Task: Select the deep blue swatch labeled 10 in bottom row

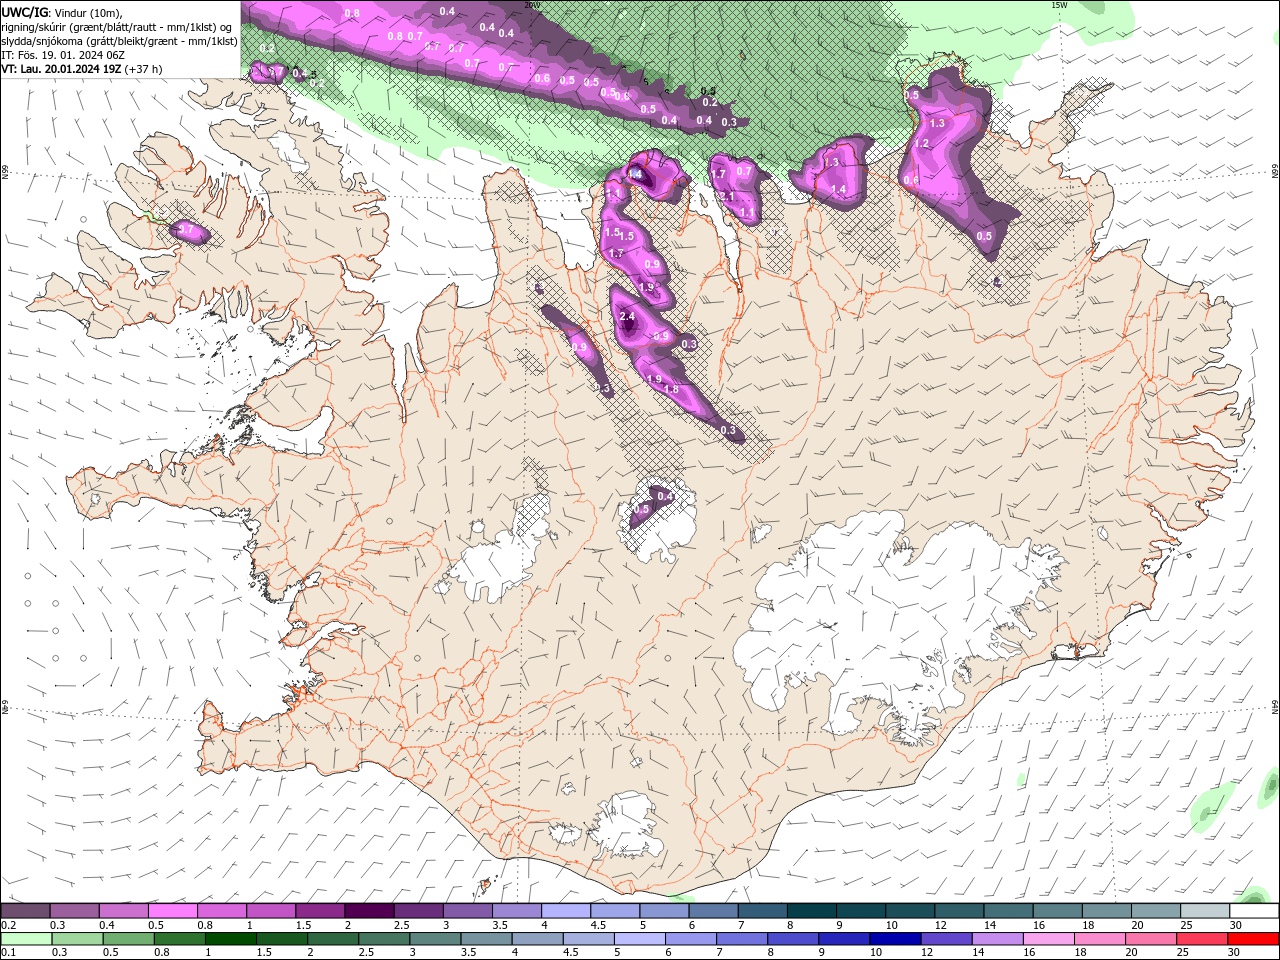Action: pyautogui.click(x=894, y=939)
